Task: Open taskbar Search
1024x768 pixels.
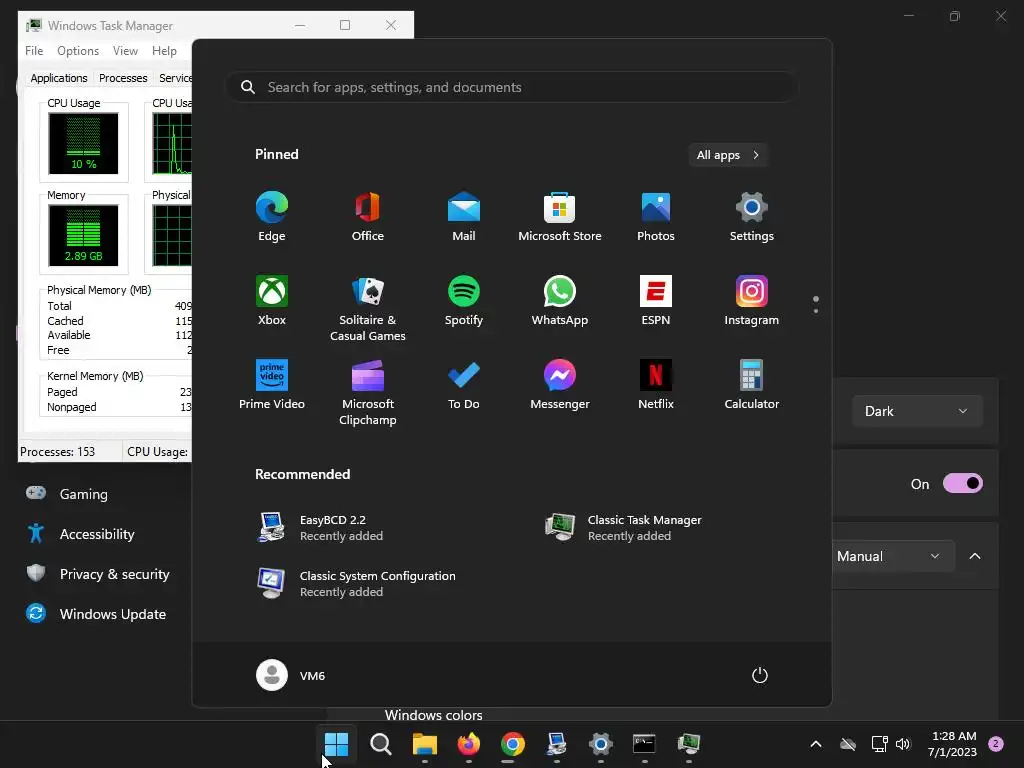Action: click(x=381, y=744)
